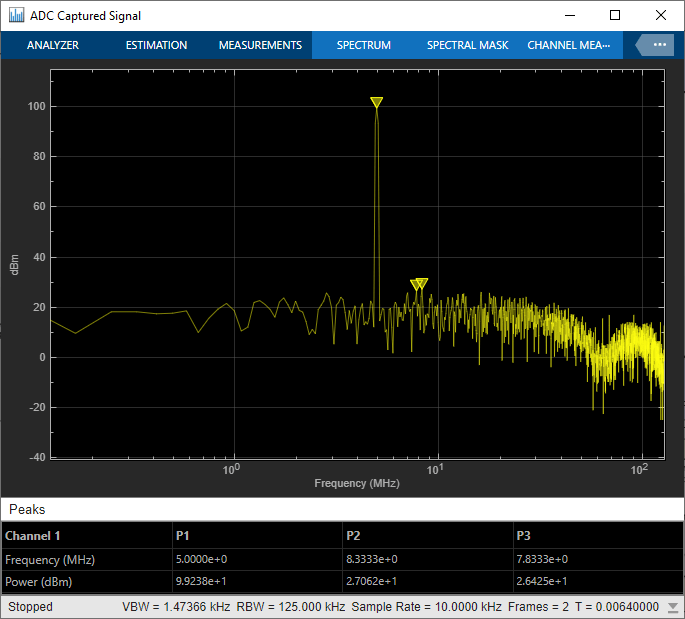Open the Analyzer tab
This screenshot has width=685, height=619.
pyautogui.click(x=53, y=45)
